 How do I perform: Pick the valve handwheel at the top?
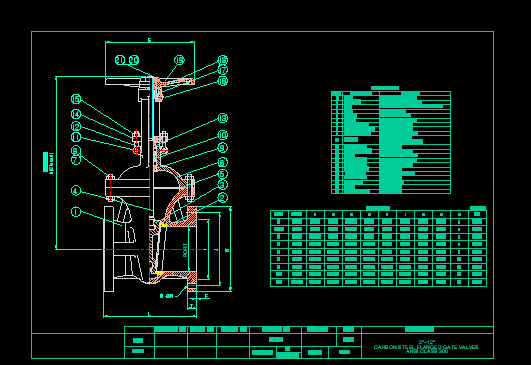pos(150,81)
